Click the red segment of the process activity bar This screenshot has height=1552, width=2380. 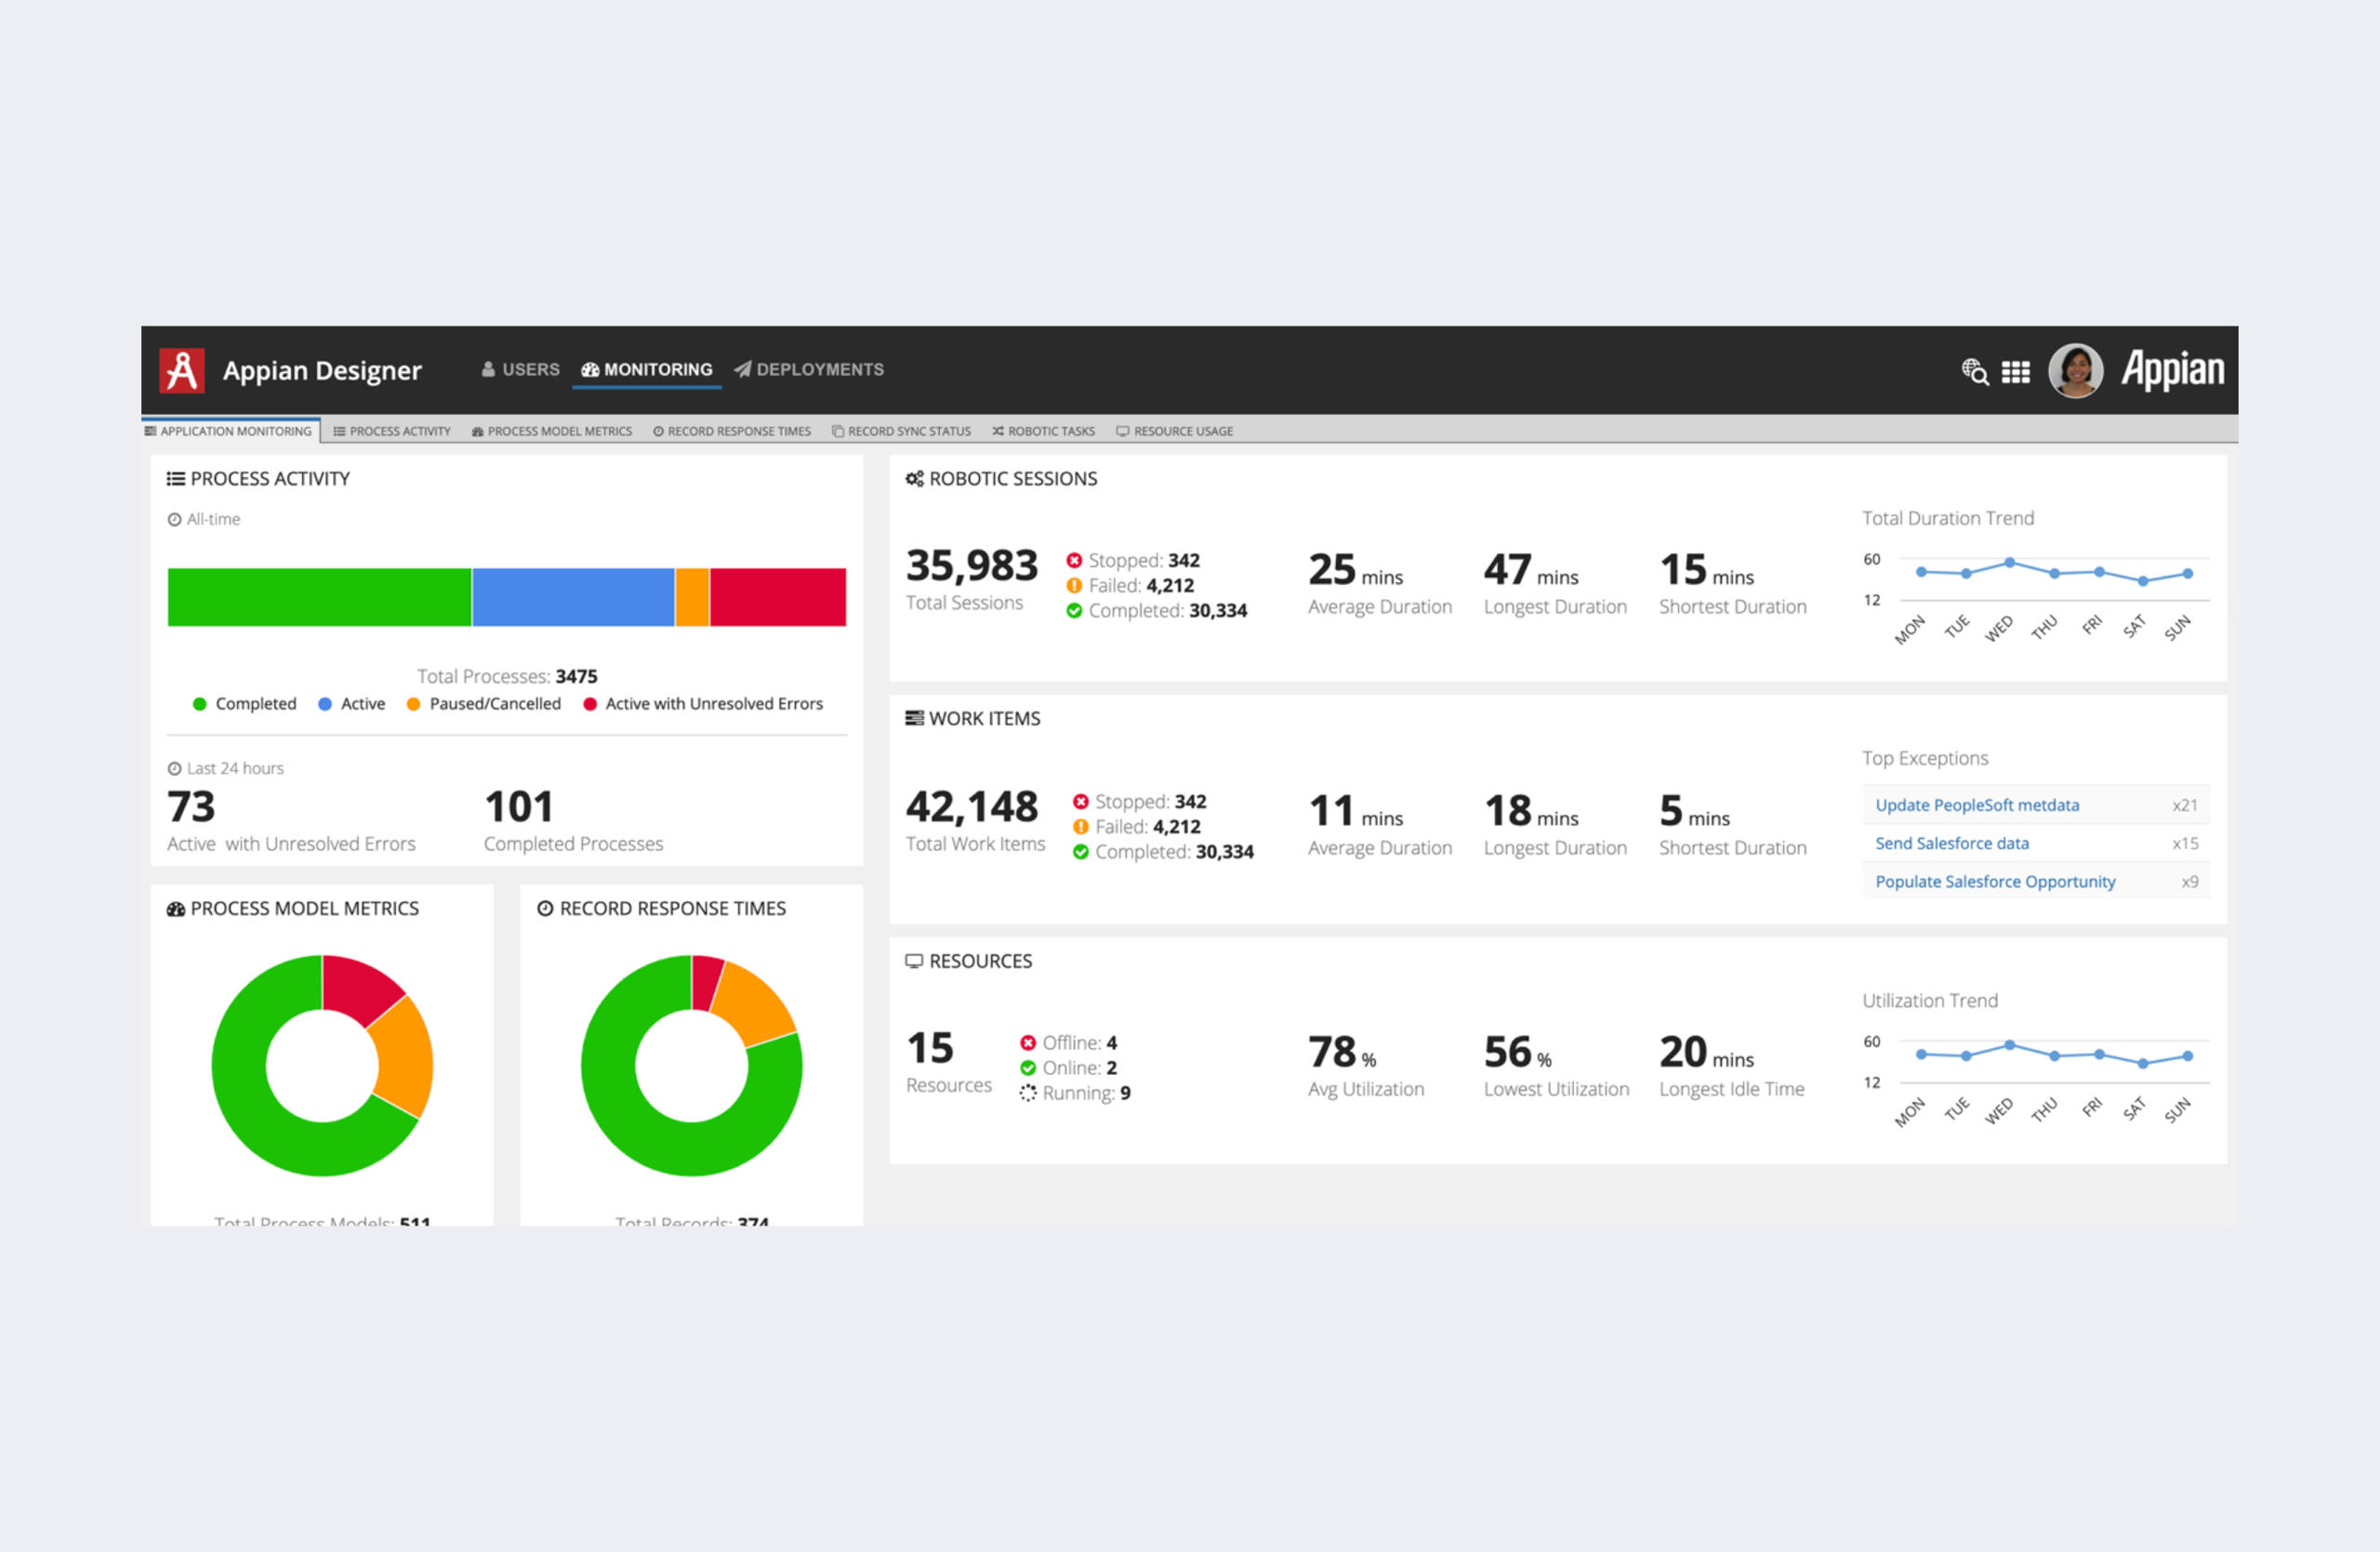click(778, 597)
